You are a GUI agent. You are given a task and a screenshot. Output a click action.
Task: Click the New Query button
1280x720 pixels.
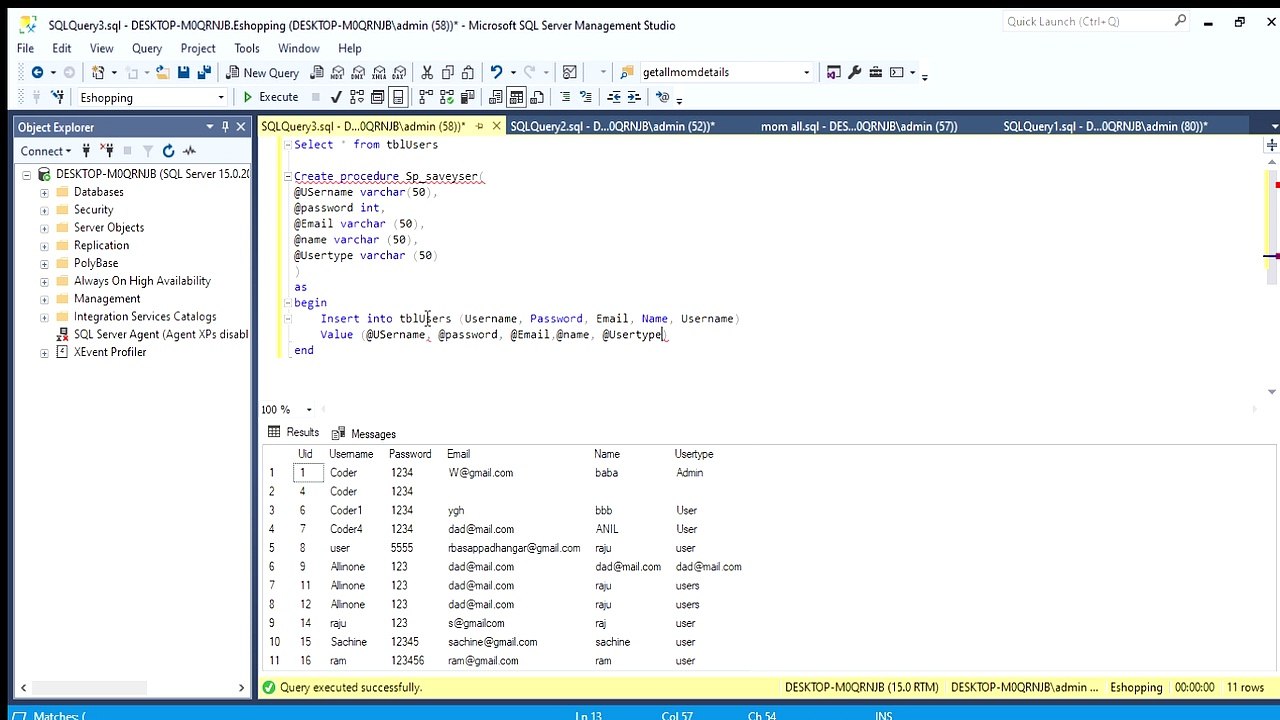tap(262, 72)
